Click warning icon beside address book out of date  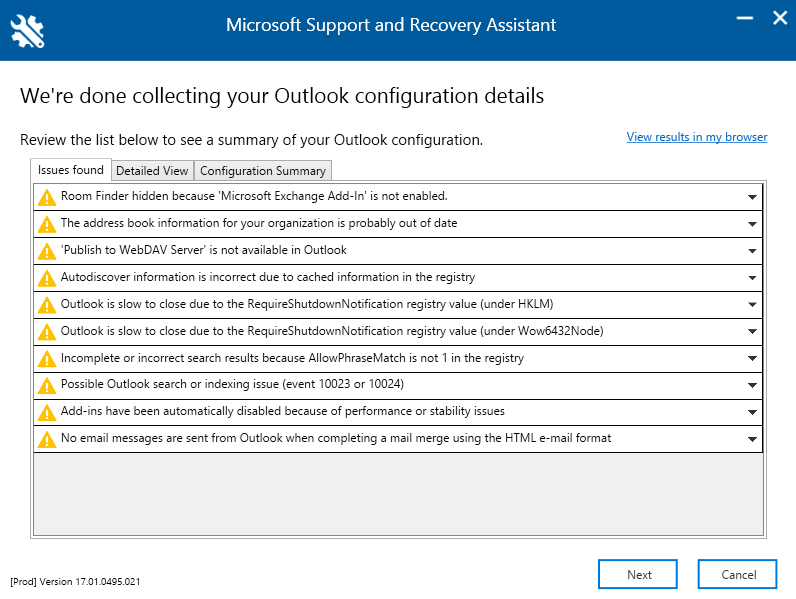[x=47, y=224]
